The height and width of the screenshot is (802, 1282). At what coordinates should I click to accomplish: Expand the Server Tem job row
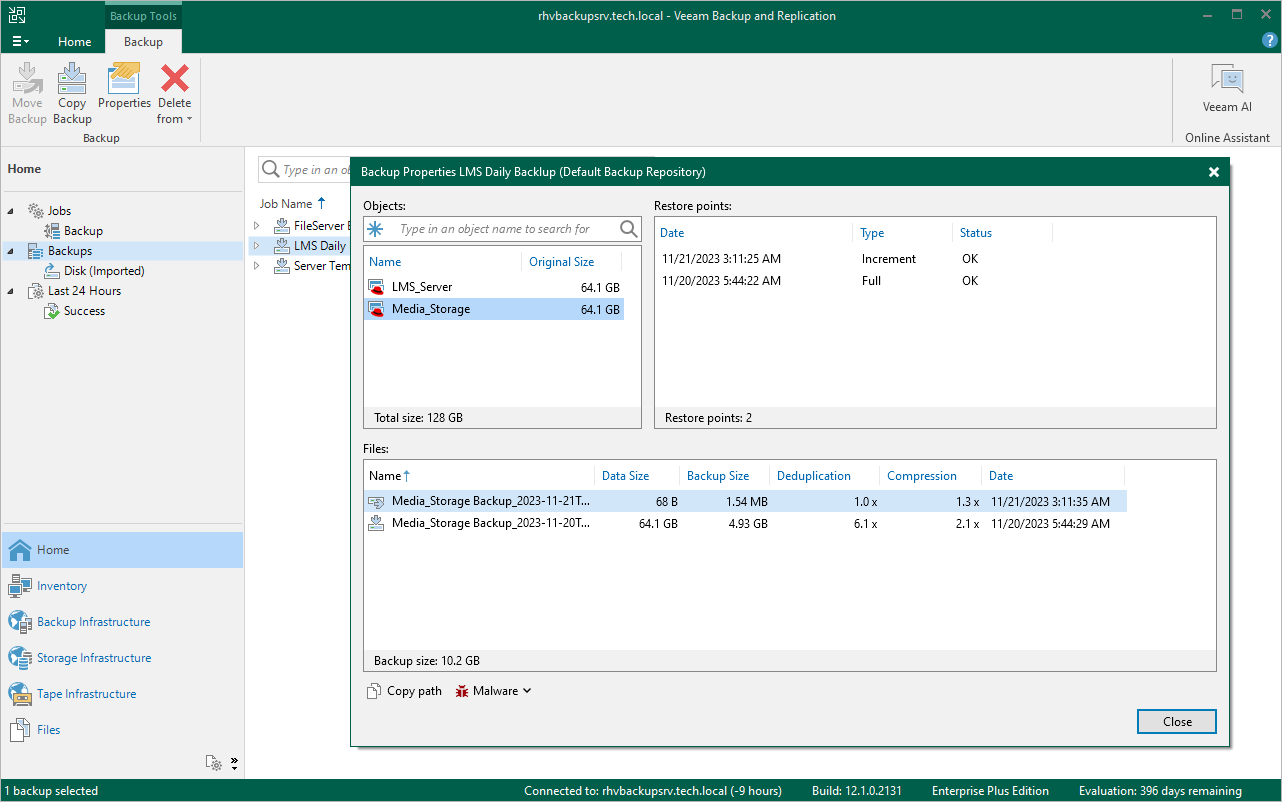[256, 266]
